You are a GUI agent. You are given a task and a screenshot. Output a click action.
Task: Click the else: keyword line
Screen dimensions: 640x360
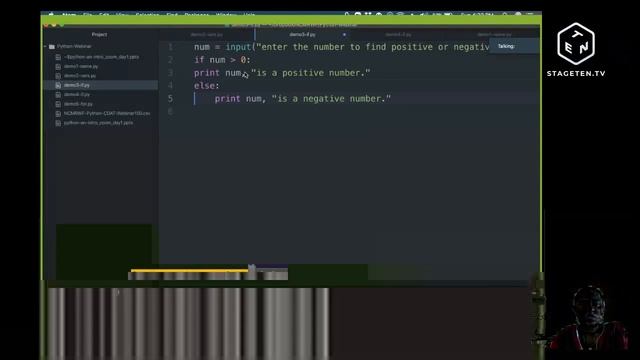(207, 86)
